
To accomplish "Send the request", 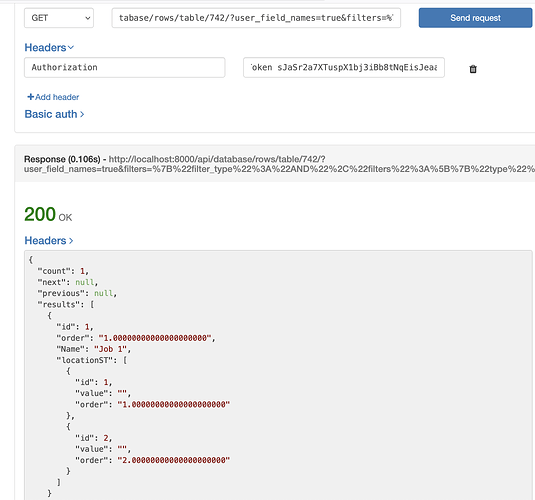I will tap(475, 18).
